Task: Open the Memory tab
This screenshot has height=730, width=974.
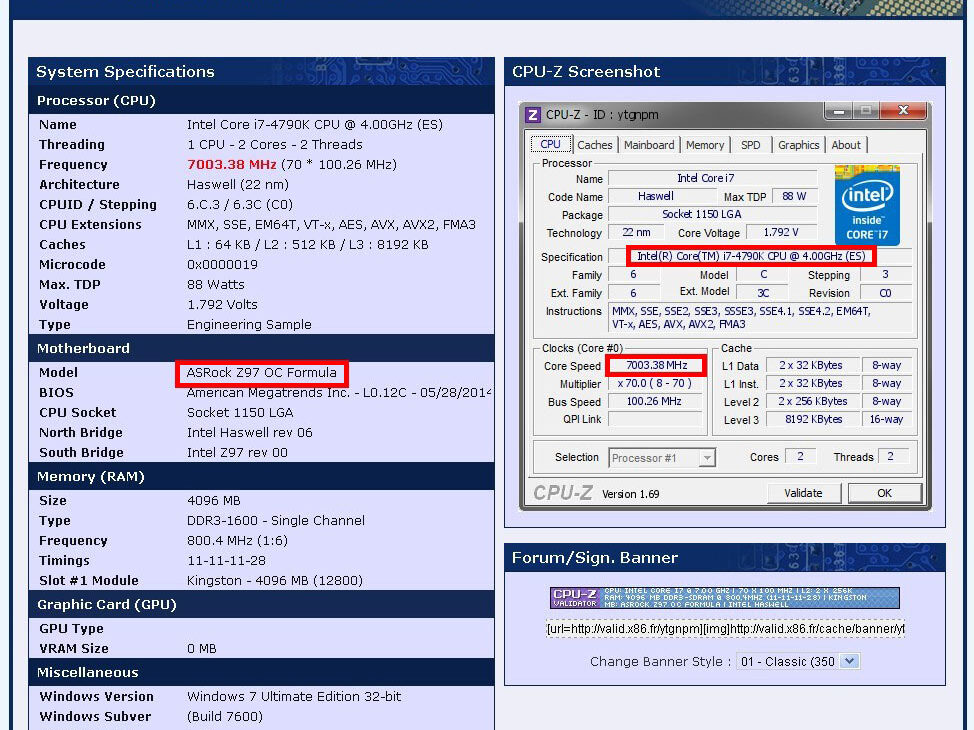Action: (x=705, y=144)
